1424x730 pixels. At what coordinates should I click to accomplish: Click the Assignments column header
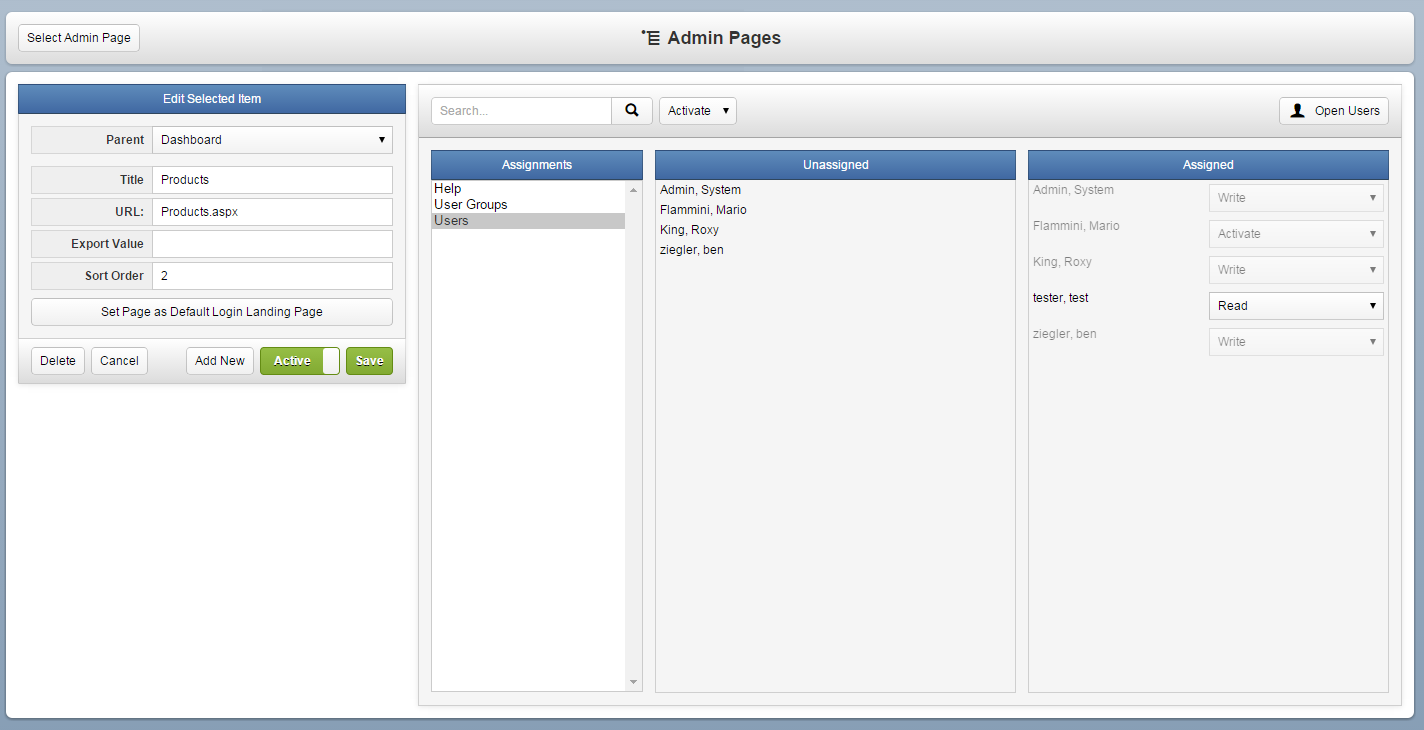point(537,165)
